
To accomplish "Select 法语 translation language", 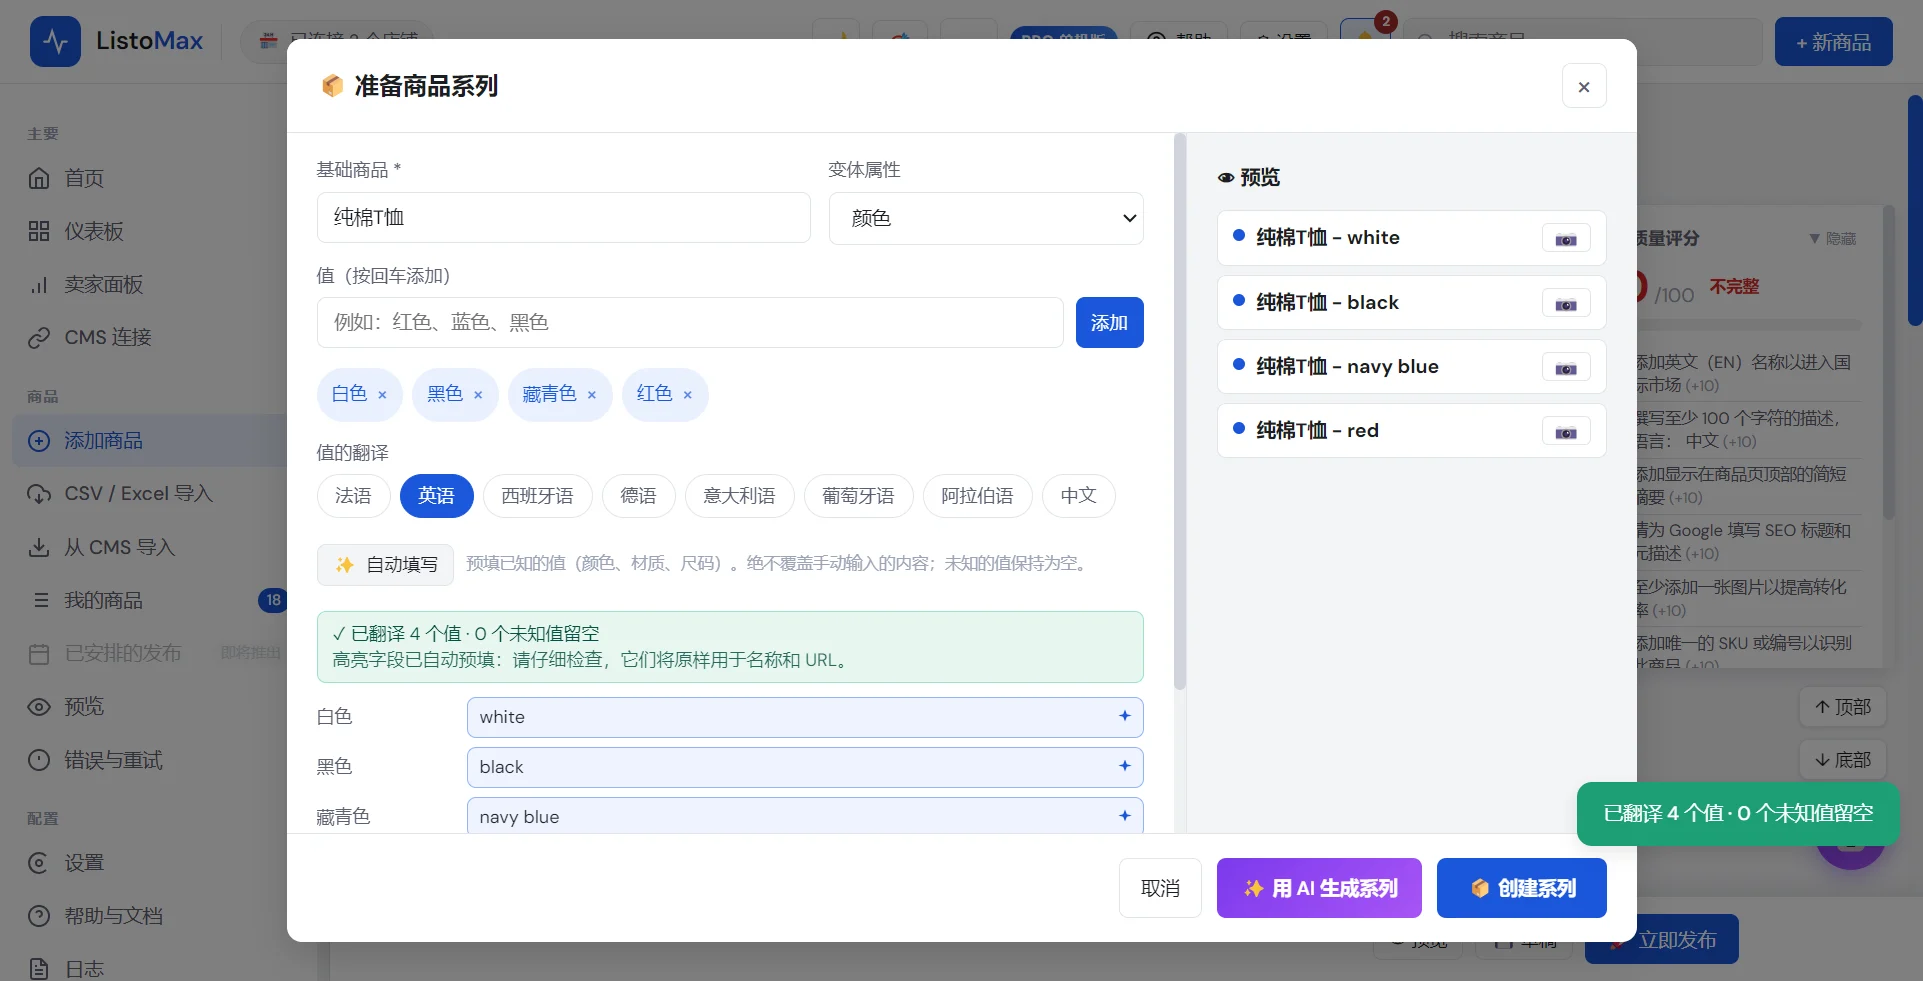I will point(353,496).
